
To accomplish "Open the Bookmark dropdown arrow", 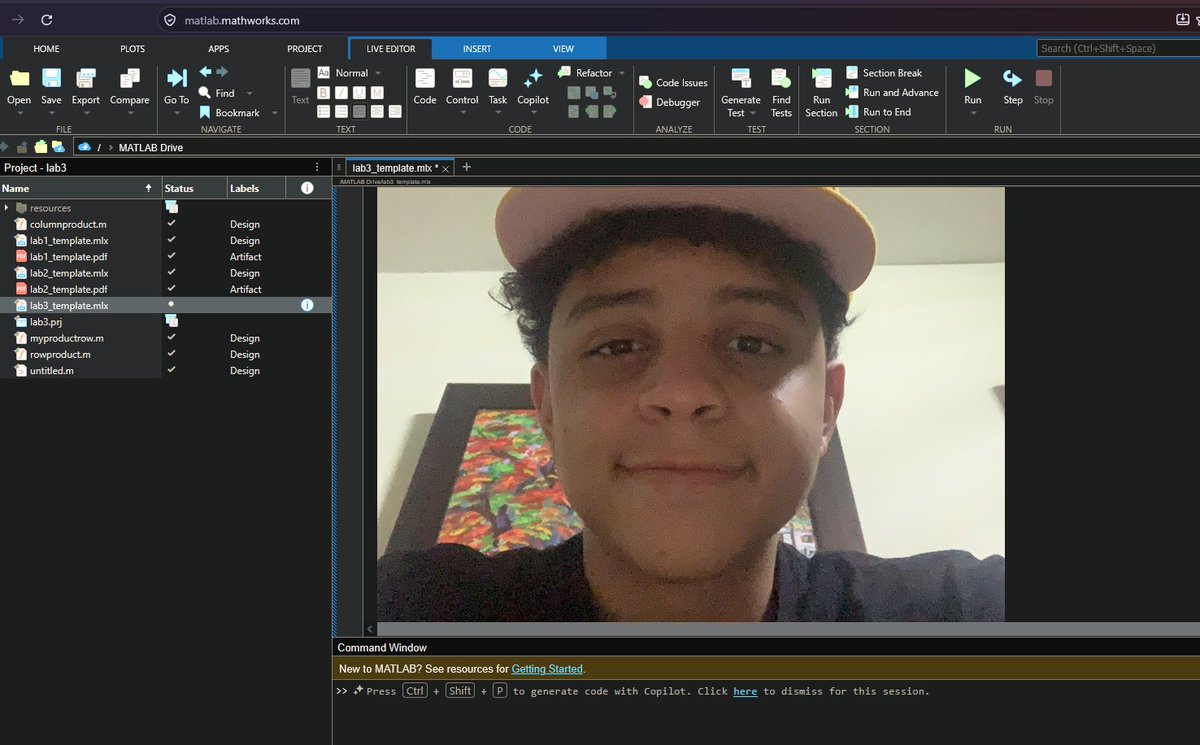I will click(274, 113).
